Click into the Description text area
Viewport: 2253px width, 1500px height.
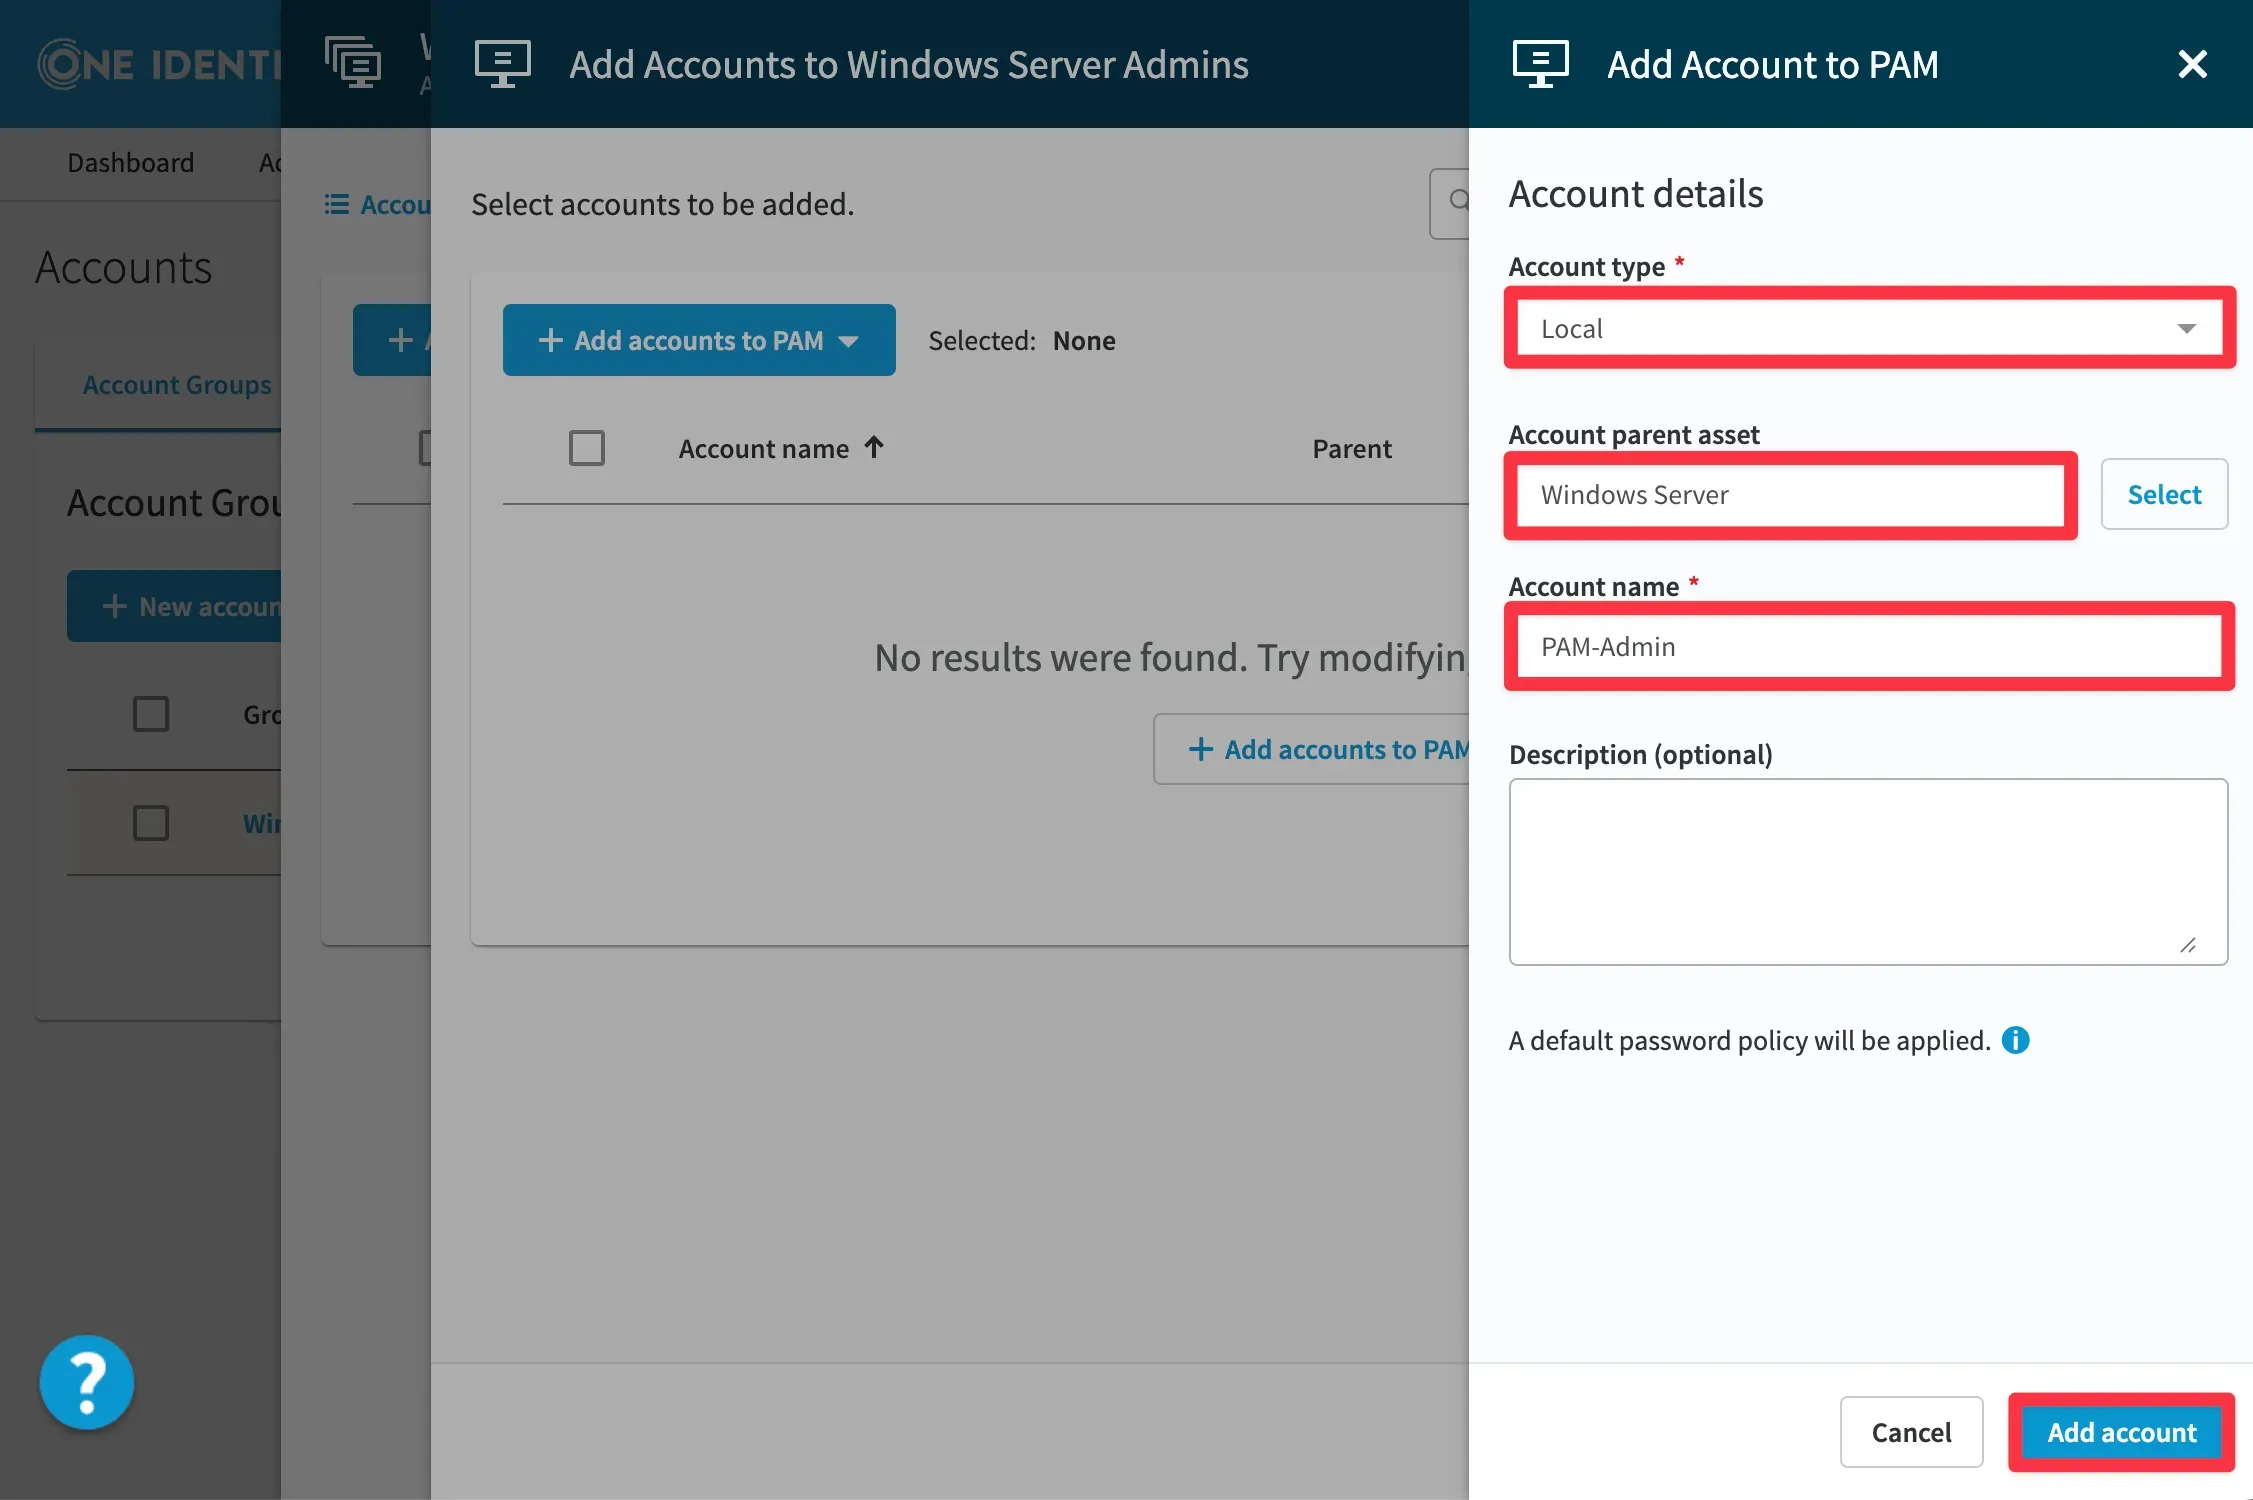1867,870
